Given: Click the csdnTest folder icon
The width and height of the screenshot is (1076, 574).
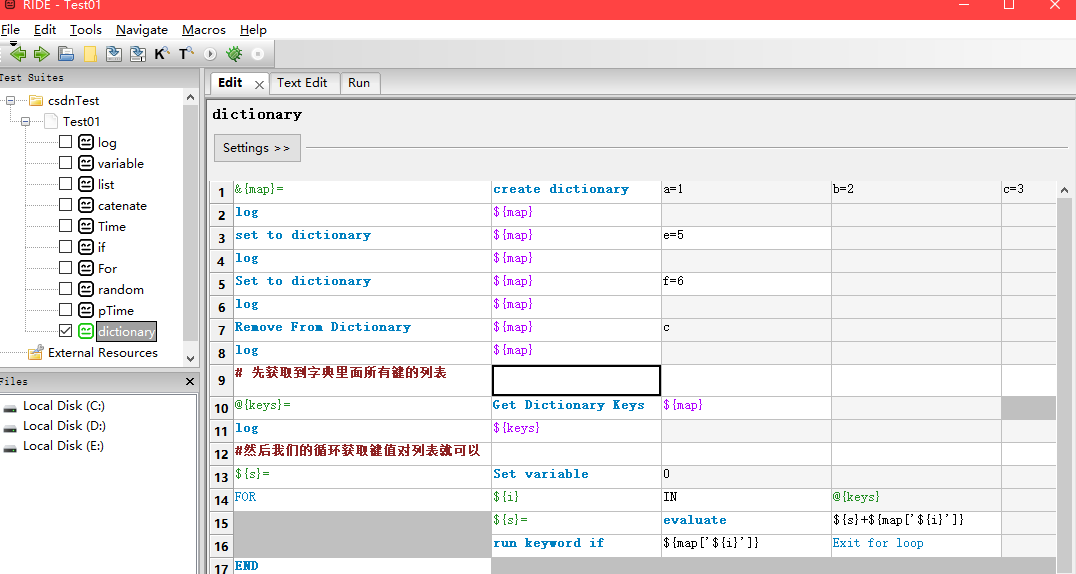Looking at the screenshot, I should tap(36, 101).
